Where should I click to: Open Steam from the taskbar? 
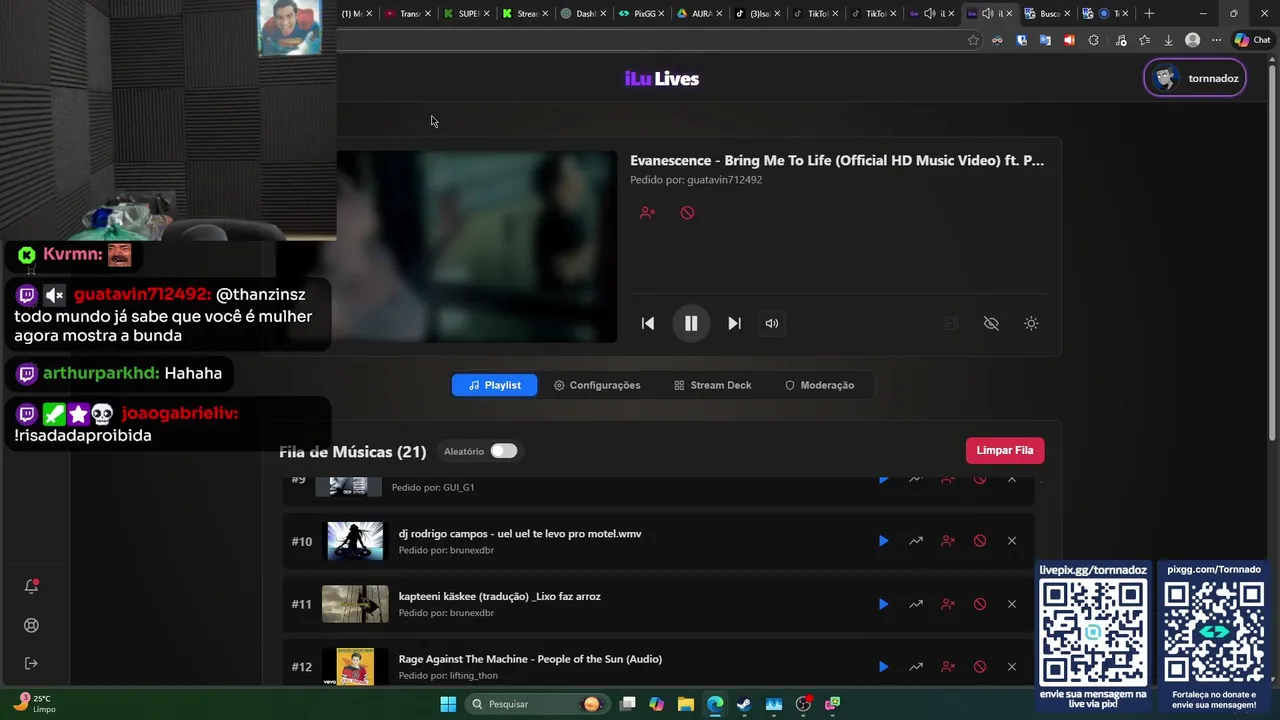coord(744,704)
